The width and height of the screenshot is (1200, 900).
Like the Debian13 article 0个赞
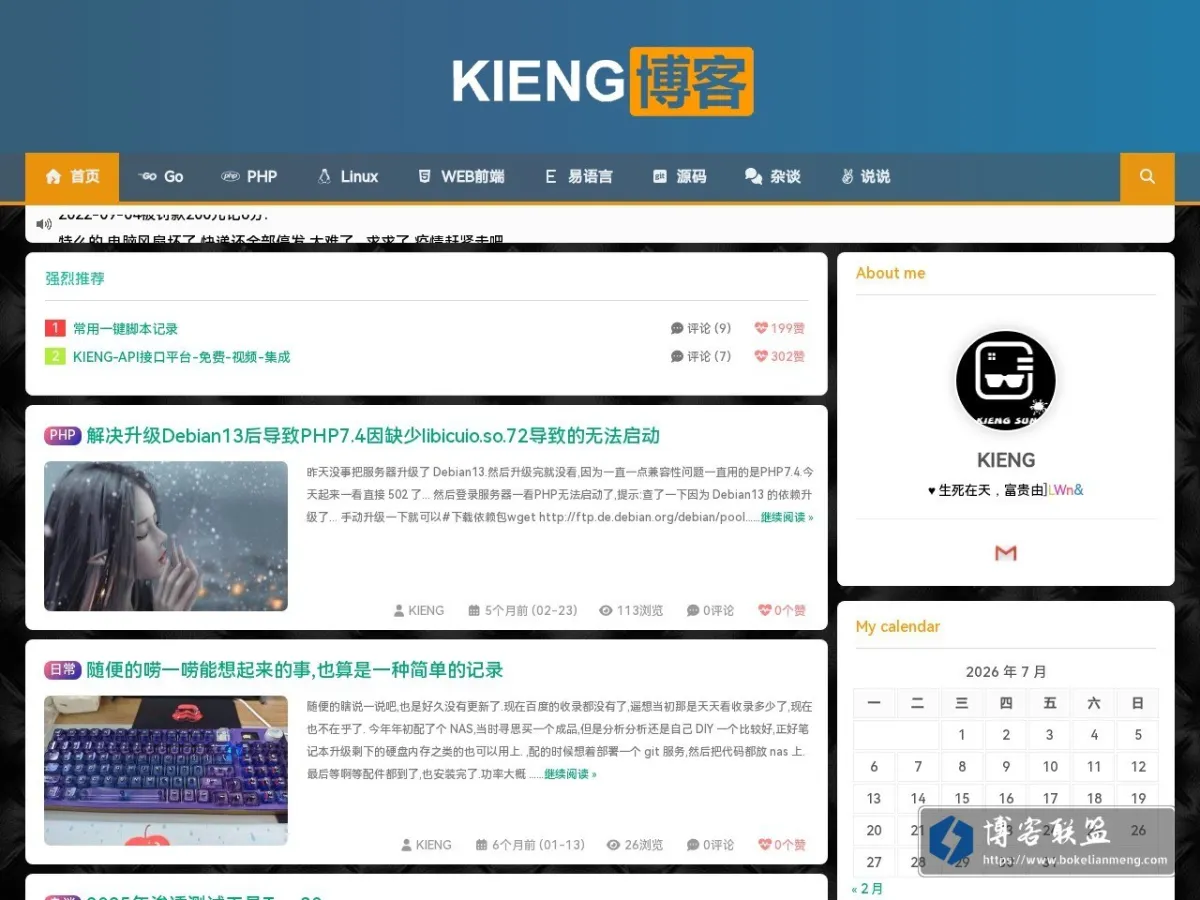click(782, 611)
